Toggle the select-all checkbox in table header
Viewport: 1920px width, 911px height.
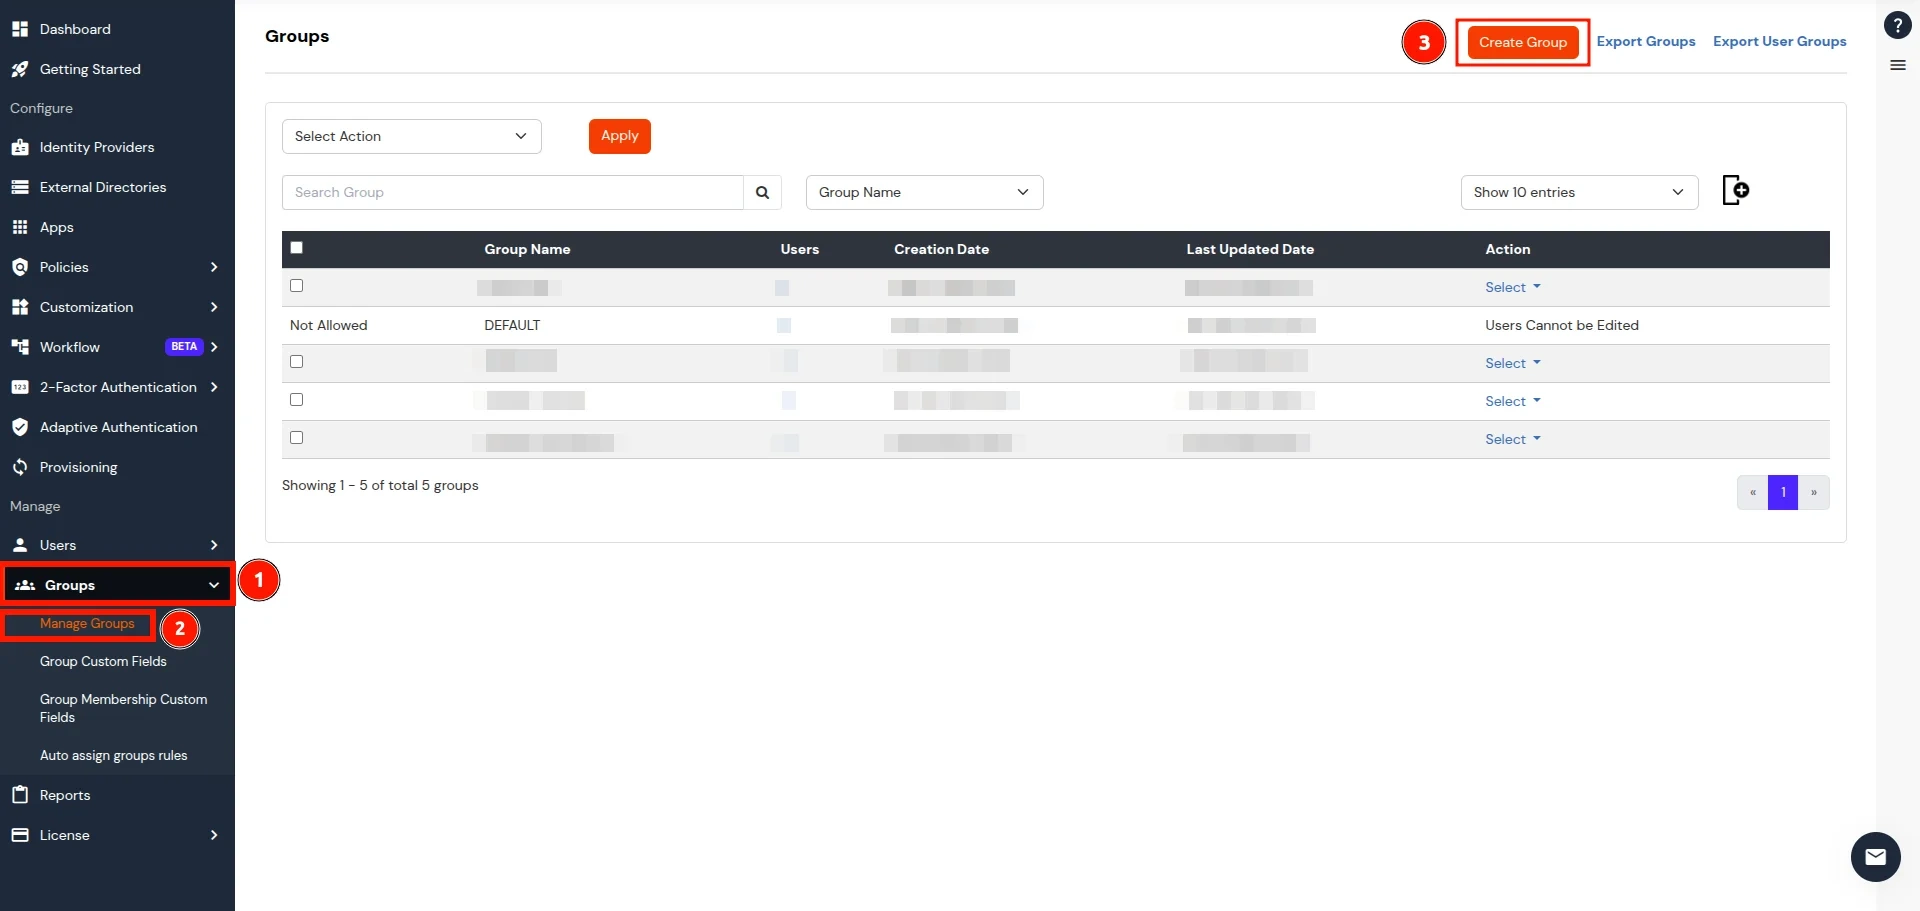(296, 247)
